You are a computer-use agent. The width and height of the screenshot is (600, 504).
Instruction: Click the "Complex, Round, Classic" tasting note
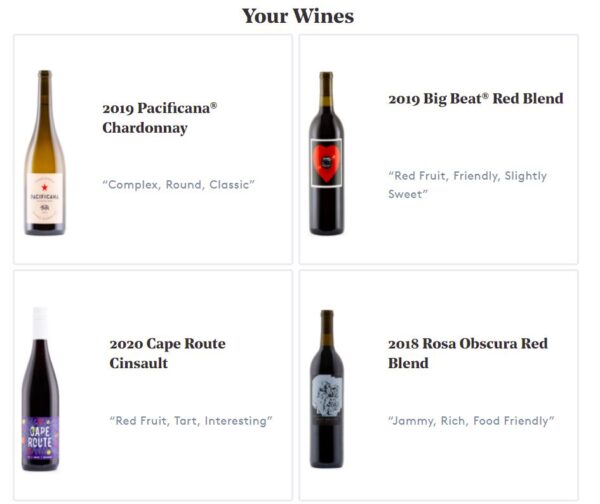(179, 185)
